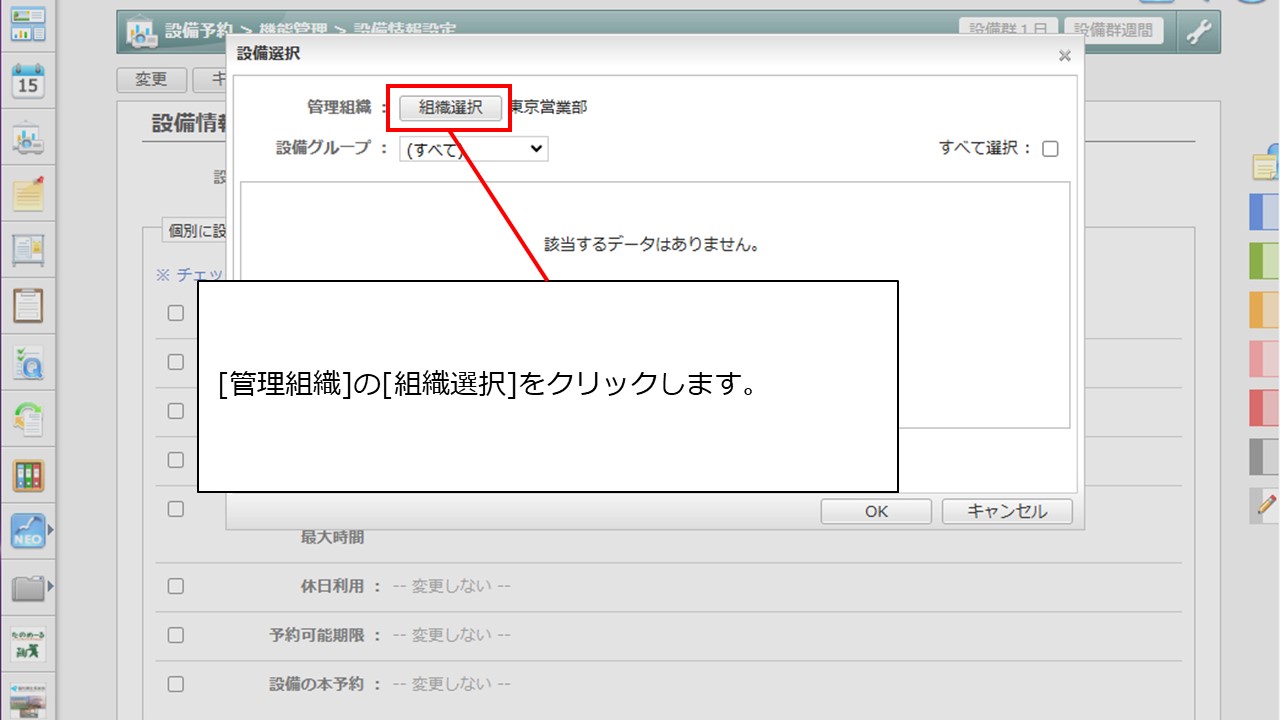Expand the NEO icon submenu arrow
This screenshot has height=720, width=1280.
tap(51, 531)
